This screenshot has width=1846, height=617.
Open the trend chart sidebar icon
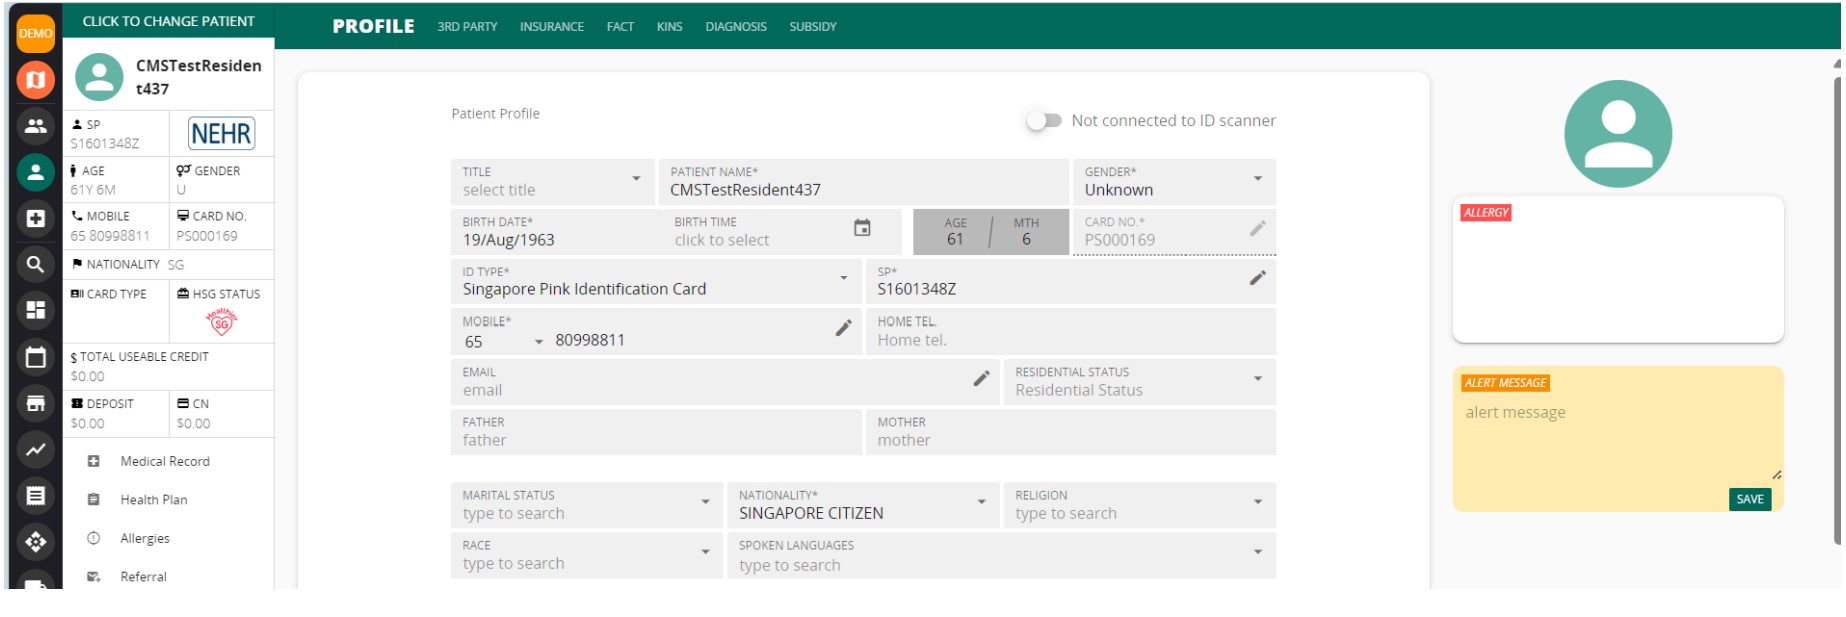35,449
